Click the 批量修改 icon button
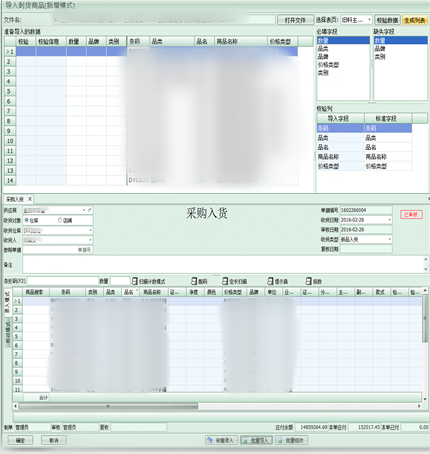This screenshot has height=454, width=430. point(291,440)
